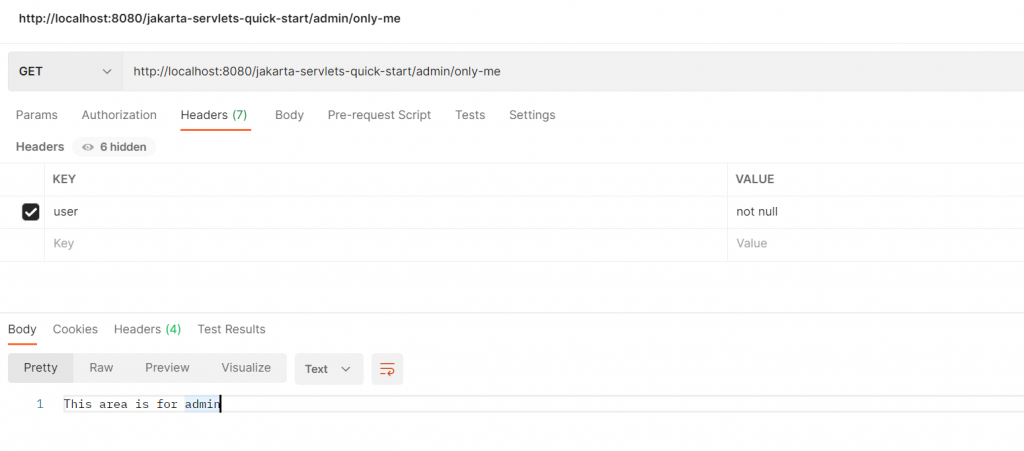
Task: Click the response text 'This area is for admin'
Action: pyautogui.click(x=142, y=405)
